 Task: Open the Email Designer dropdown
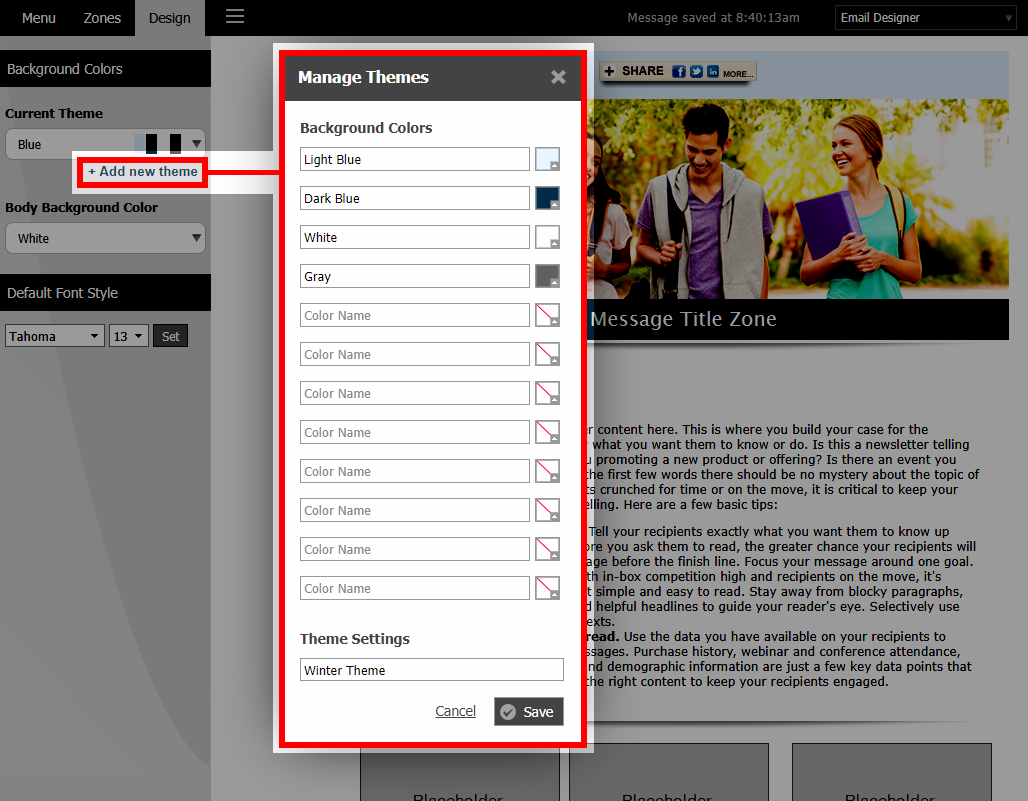[x=926, y=18]
